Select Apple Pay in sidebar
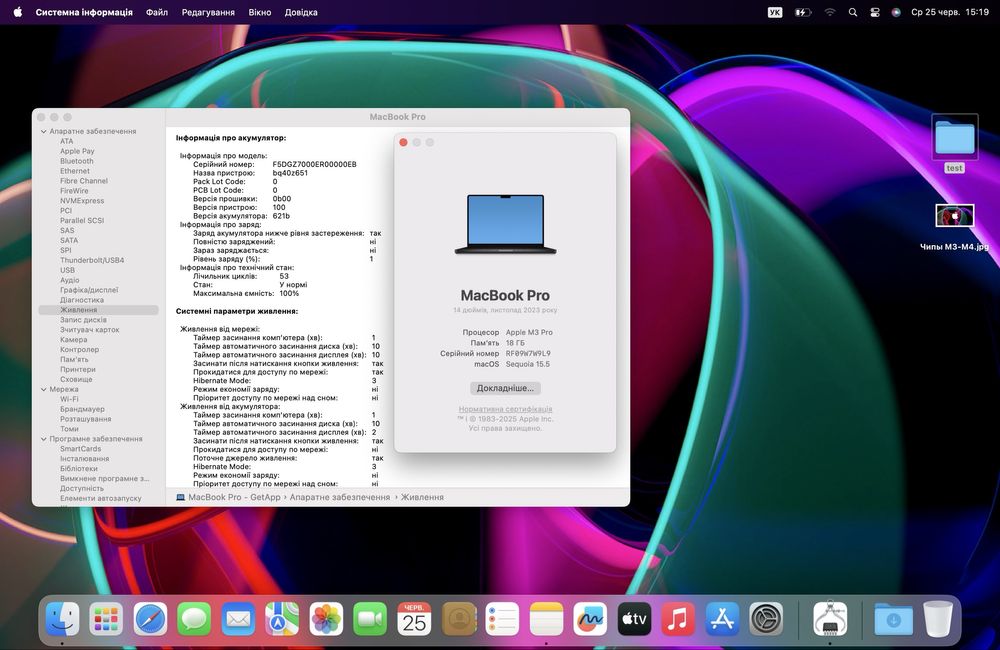This screenshot has width=1000, height=650. click(x=77, y=151)
